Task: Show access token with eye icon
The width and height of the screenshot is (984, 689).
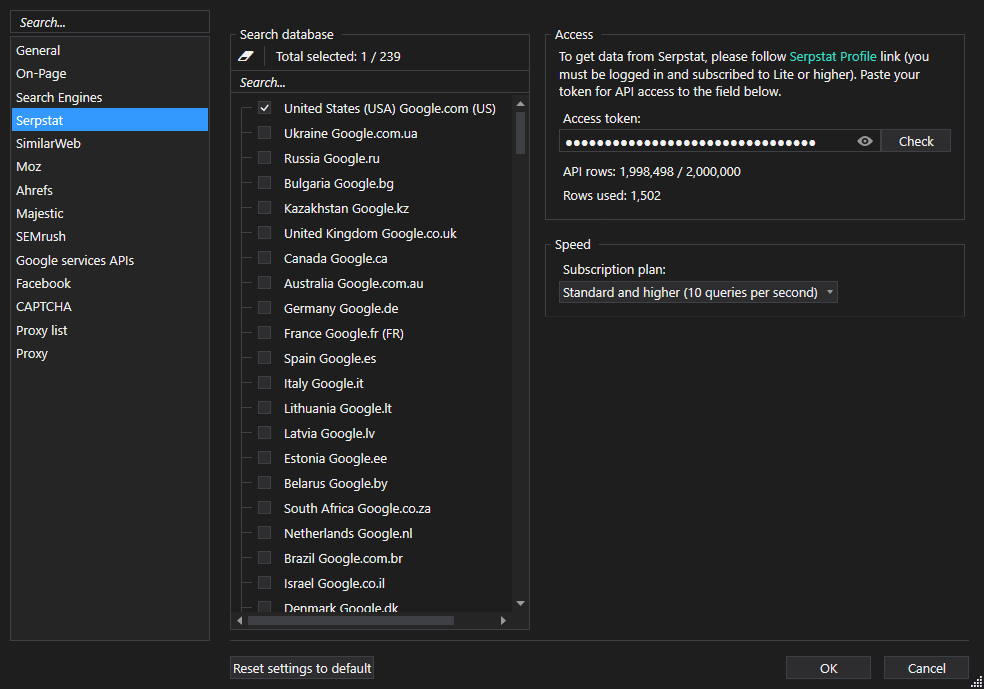Action: (865, 141)
